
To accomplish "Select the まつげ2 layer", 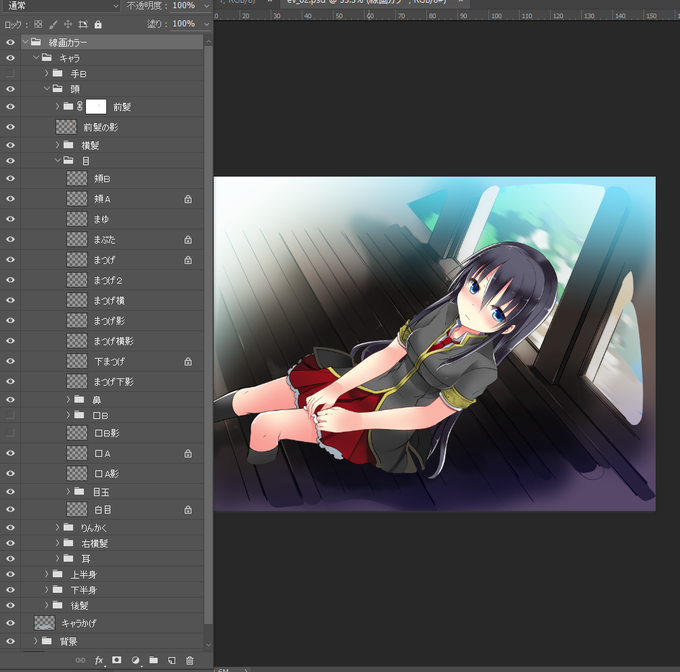I will pos(112,280).
